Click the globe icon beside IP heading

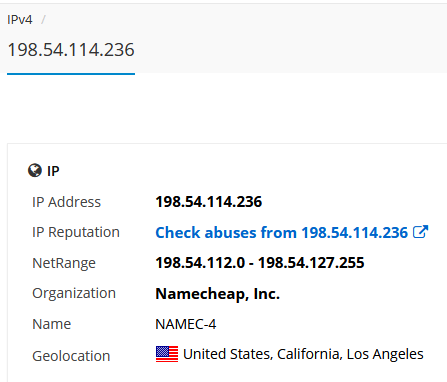click(35, 171)
